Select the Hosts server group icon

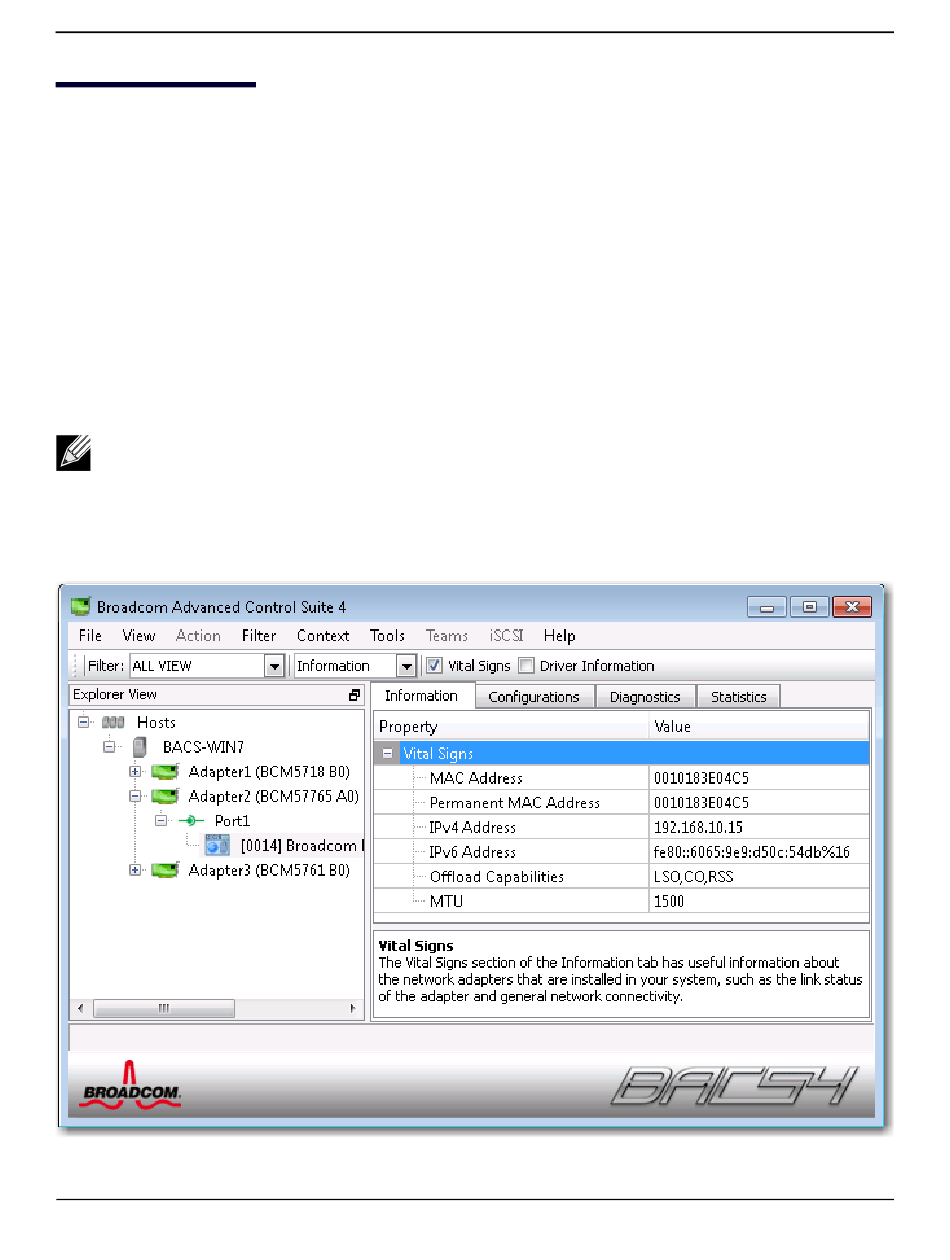tap(115, 722)
